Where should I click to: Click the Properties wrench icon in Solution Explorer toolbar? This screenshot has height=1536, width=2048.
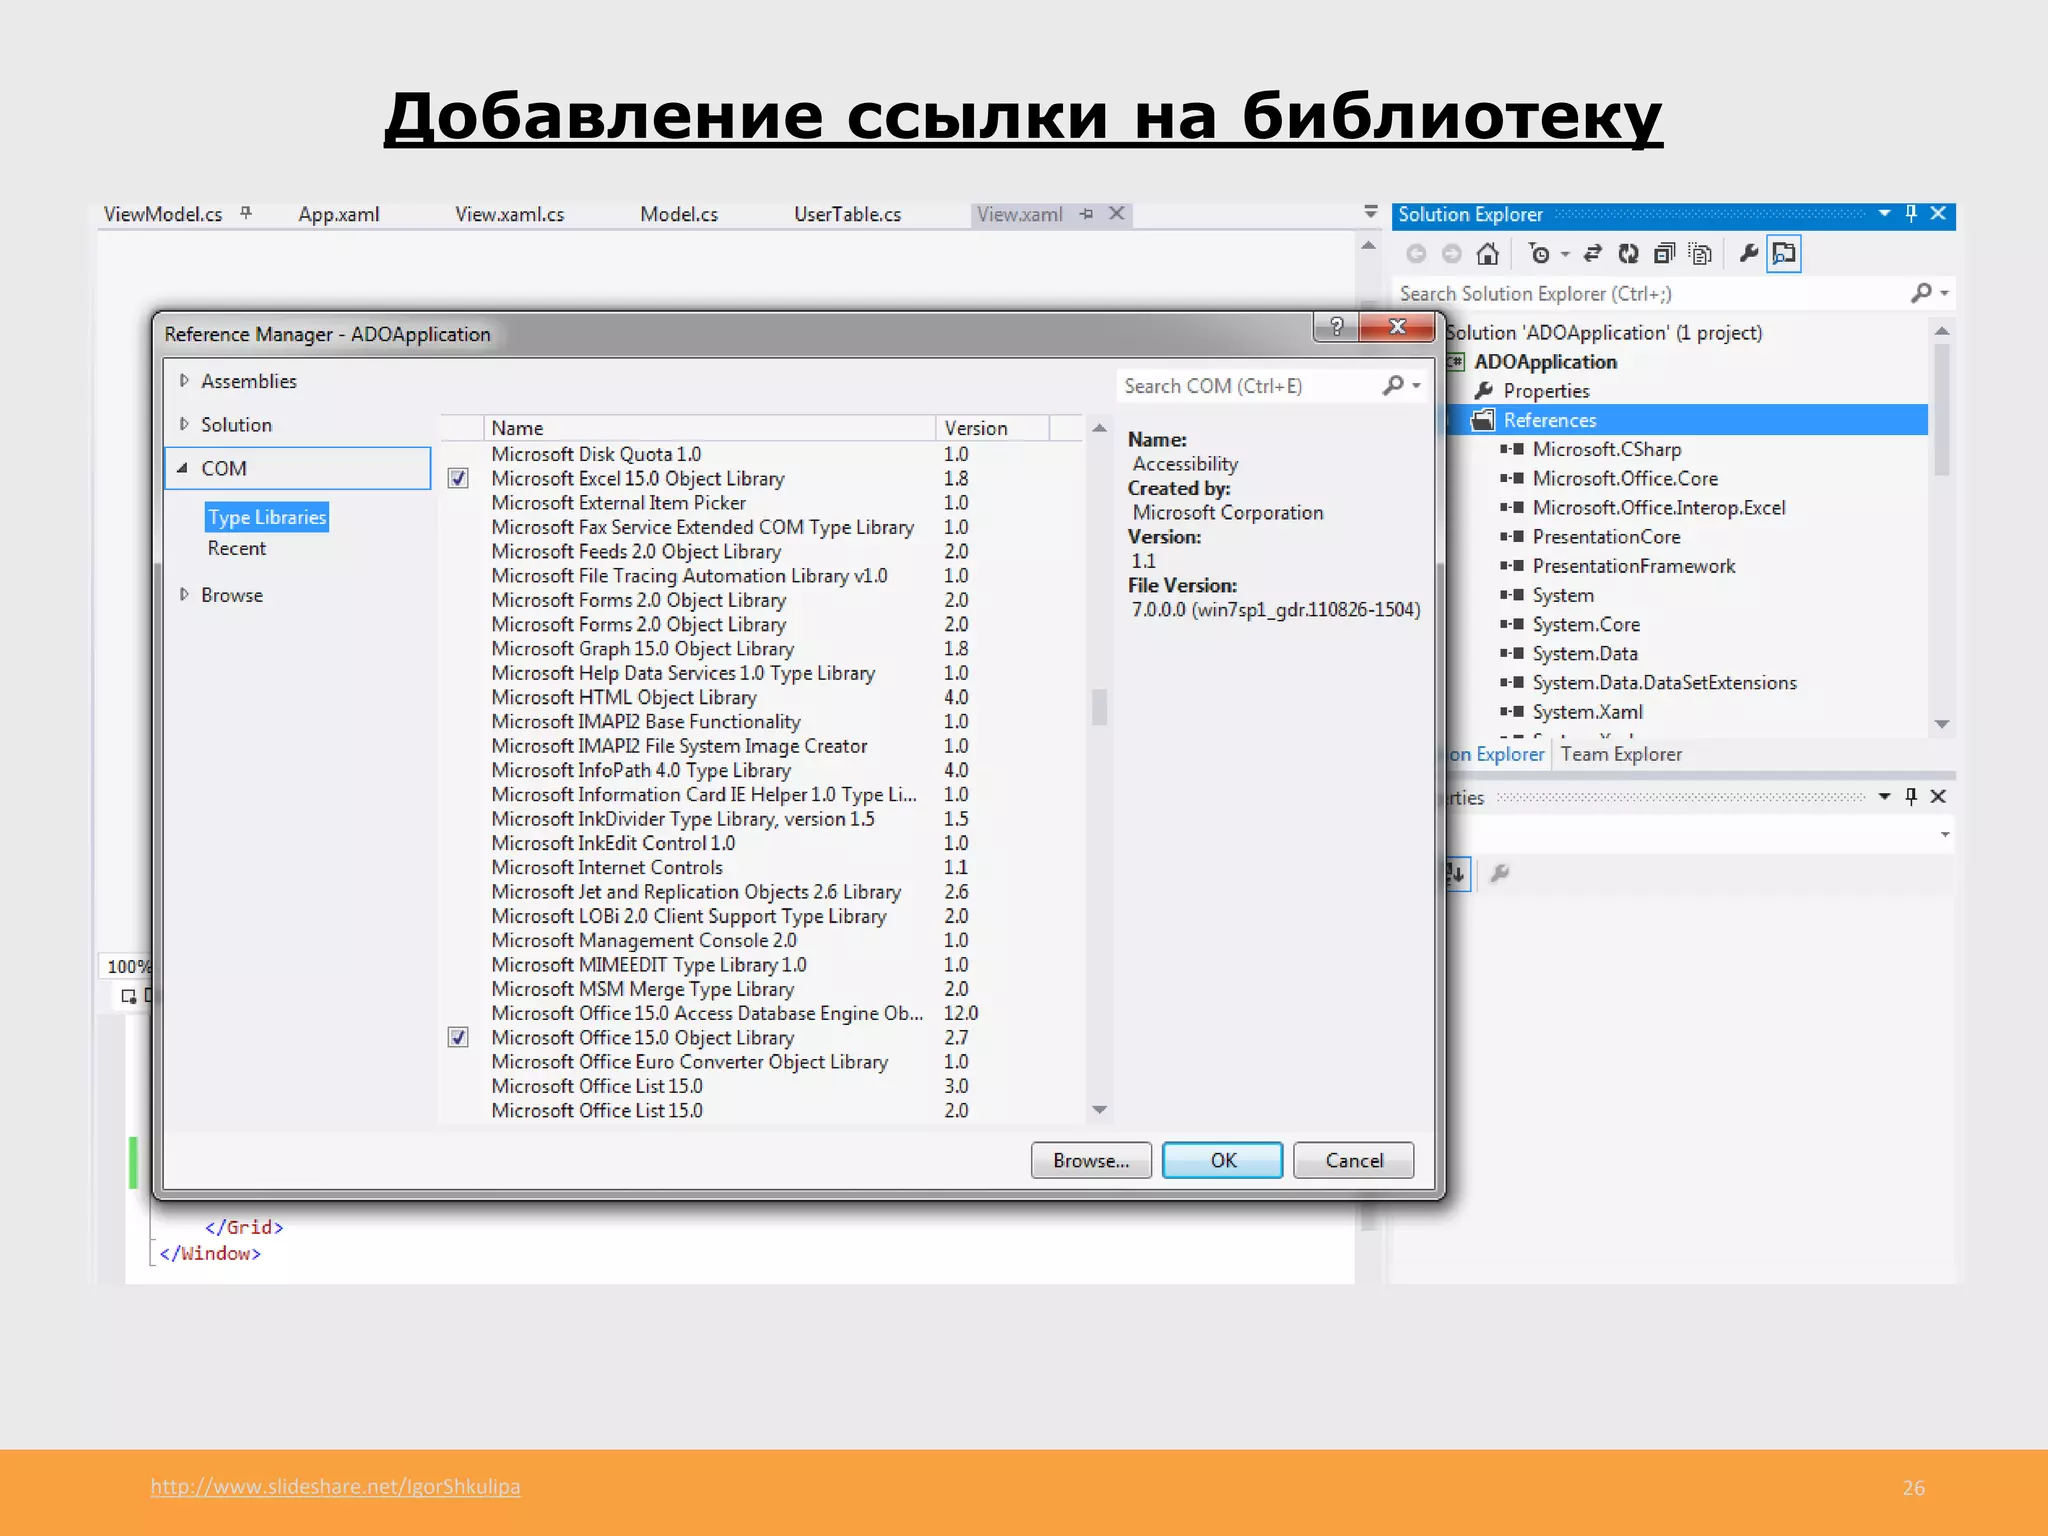click(1748, 254)
